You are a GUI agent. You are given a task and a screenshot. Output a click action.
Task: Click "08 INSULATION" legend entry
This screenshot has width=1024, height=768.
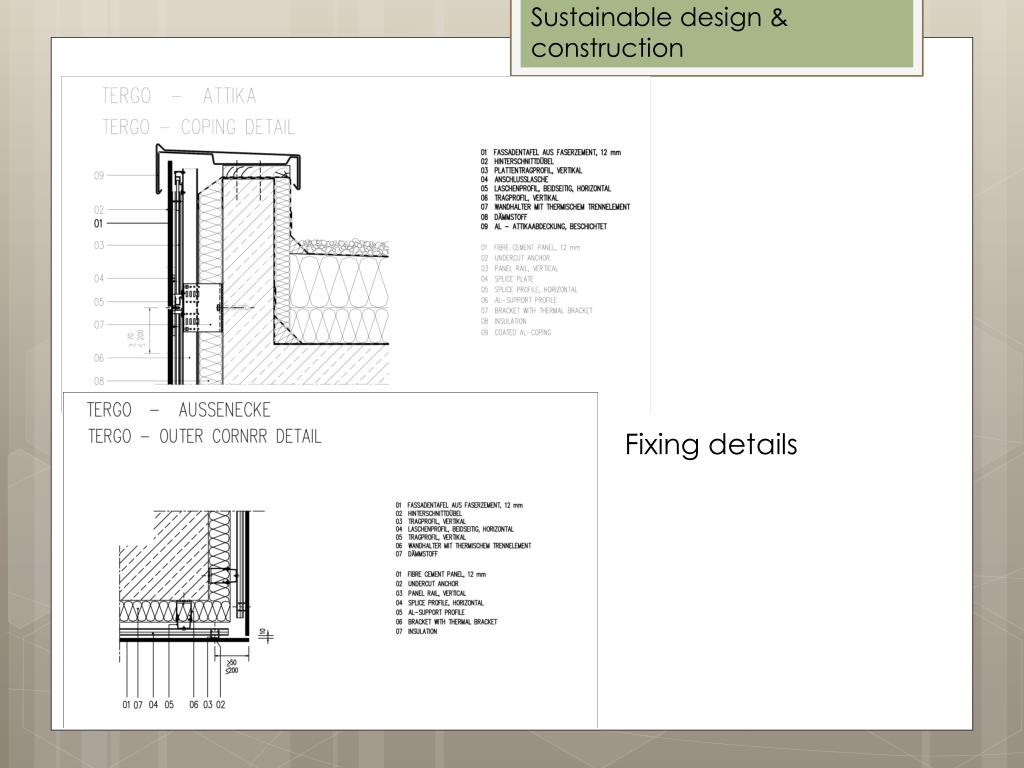504,321
